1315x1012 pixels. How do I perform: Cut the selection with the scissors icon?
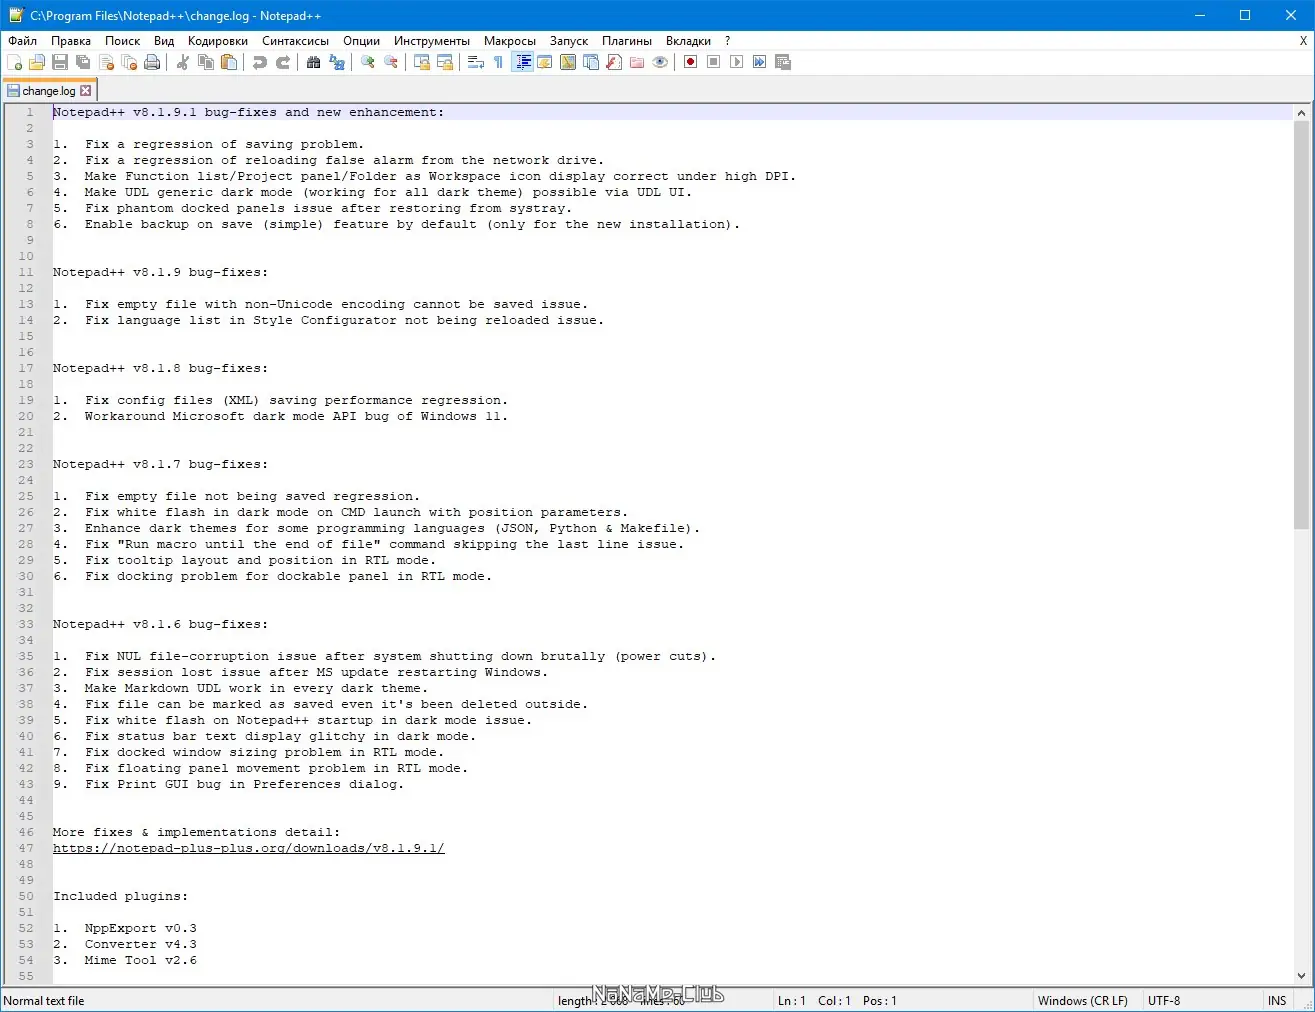pos(183,62)
